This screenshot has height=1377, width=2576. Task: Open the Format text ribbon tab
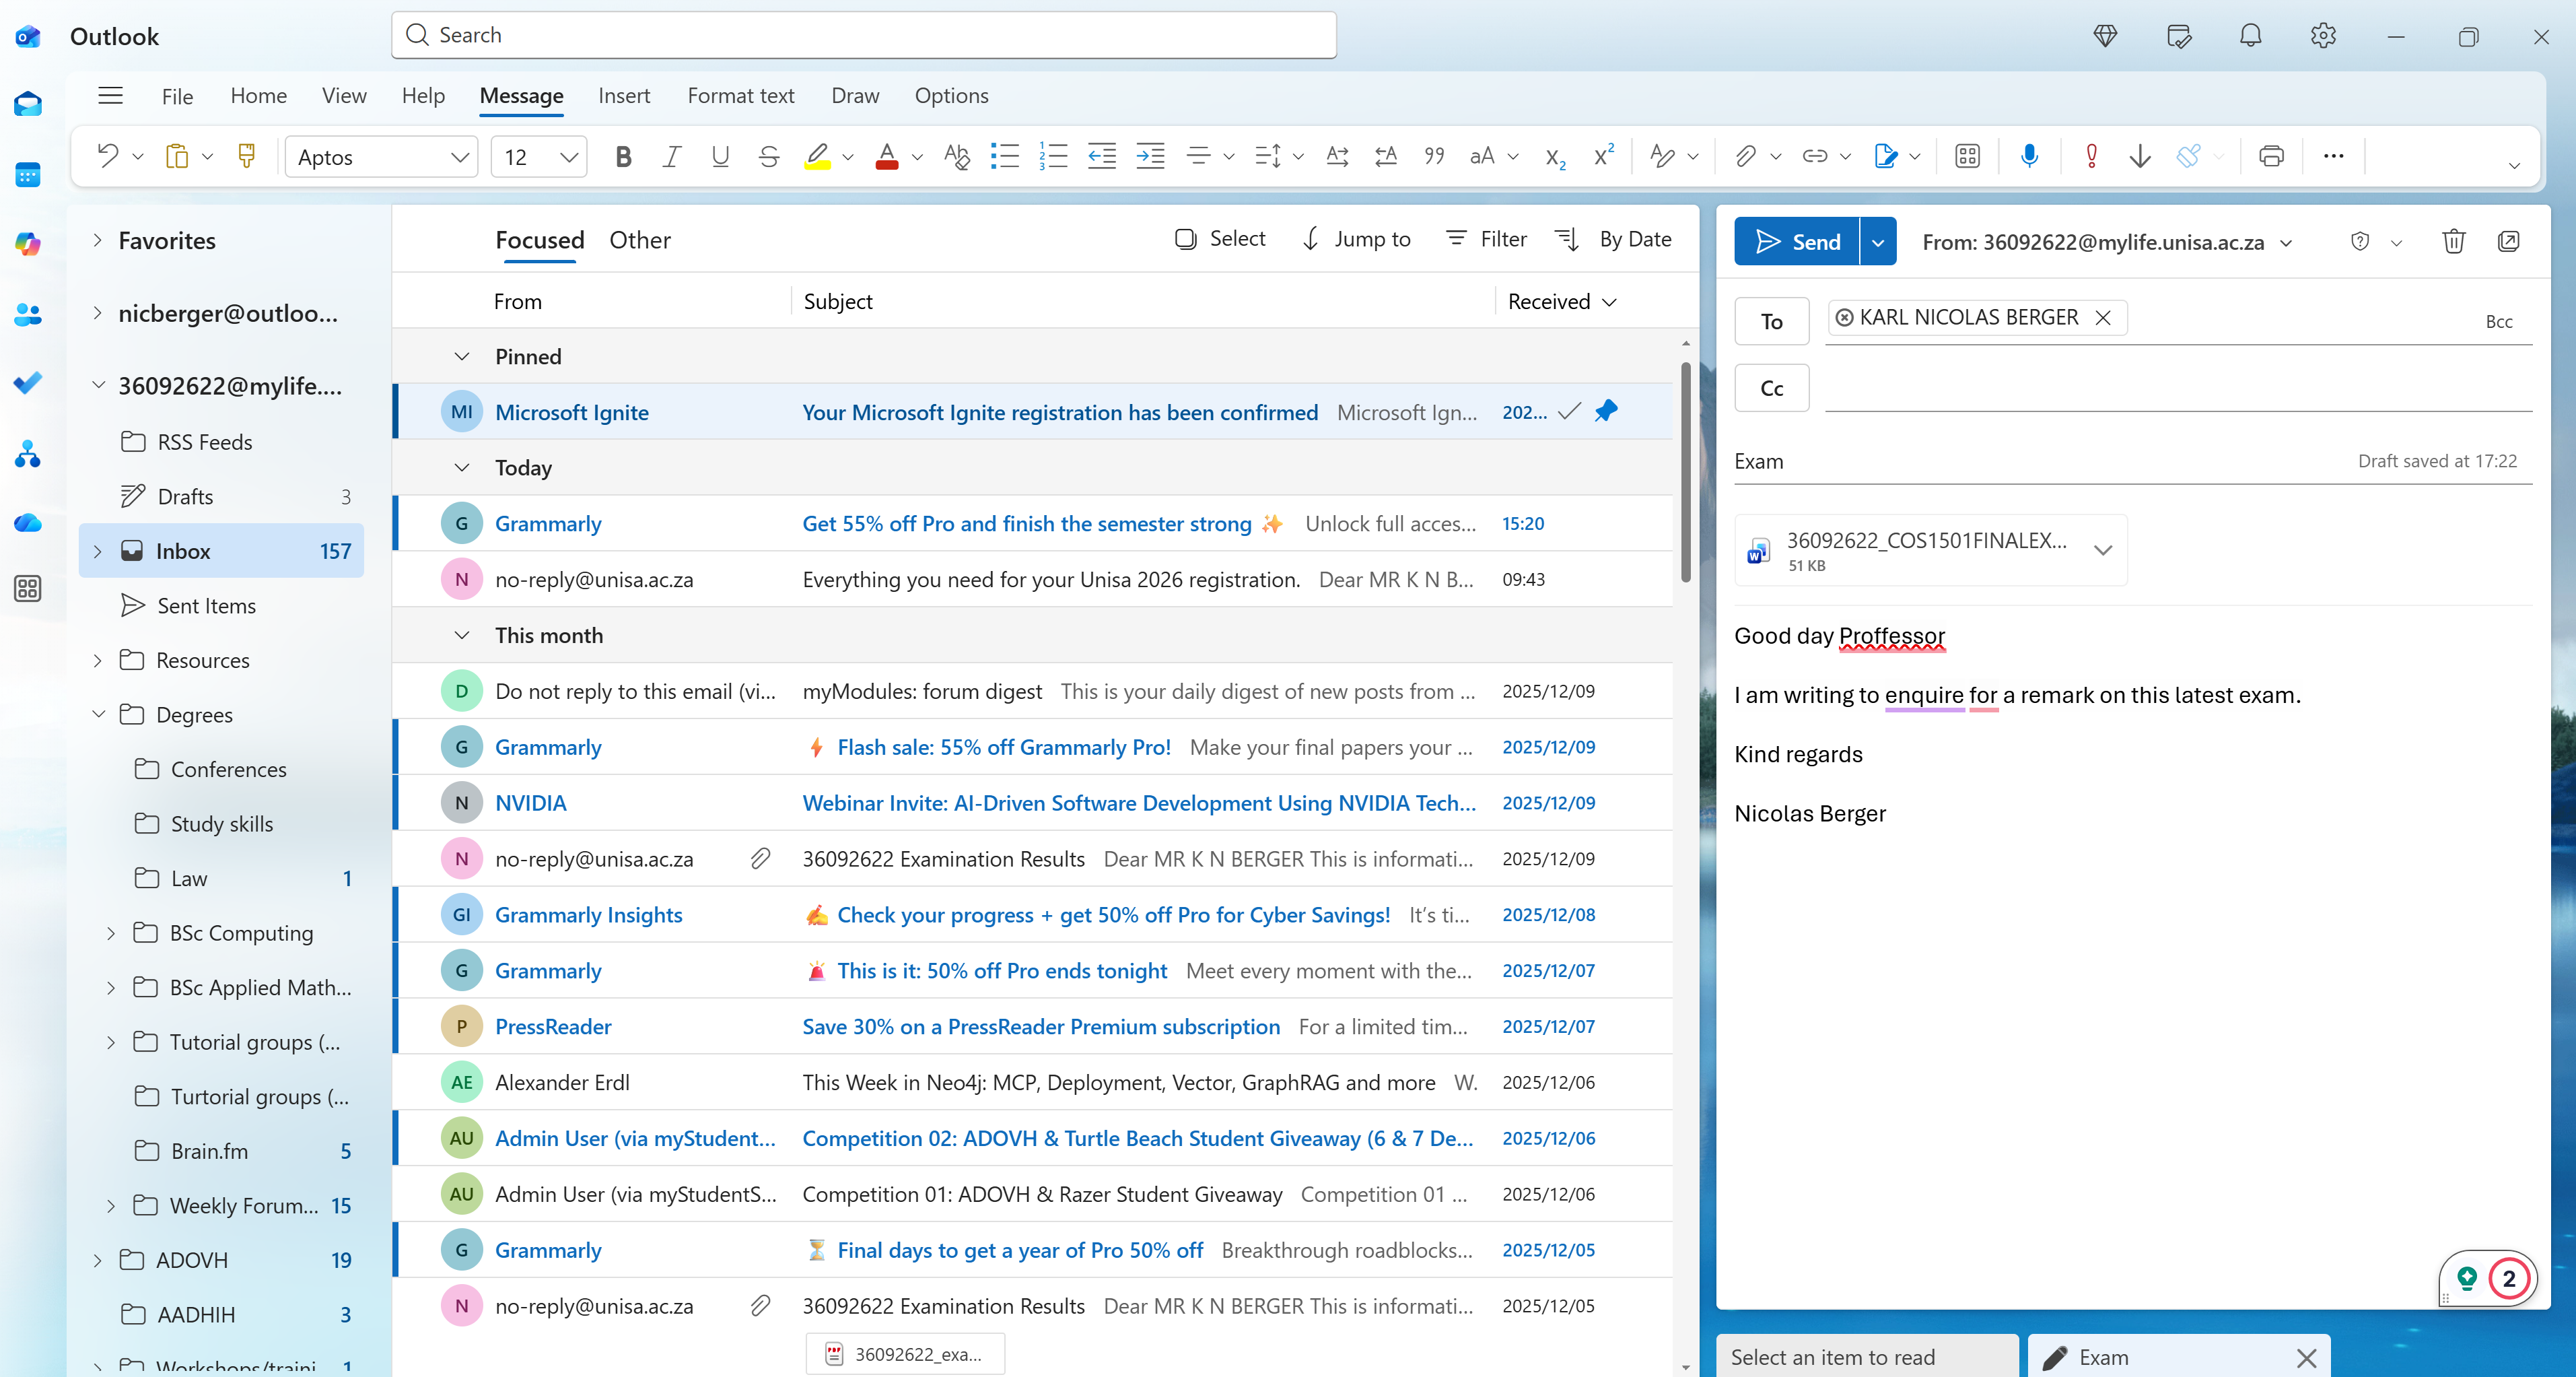(740, 95)
